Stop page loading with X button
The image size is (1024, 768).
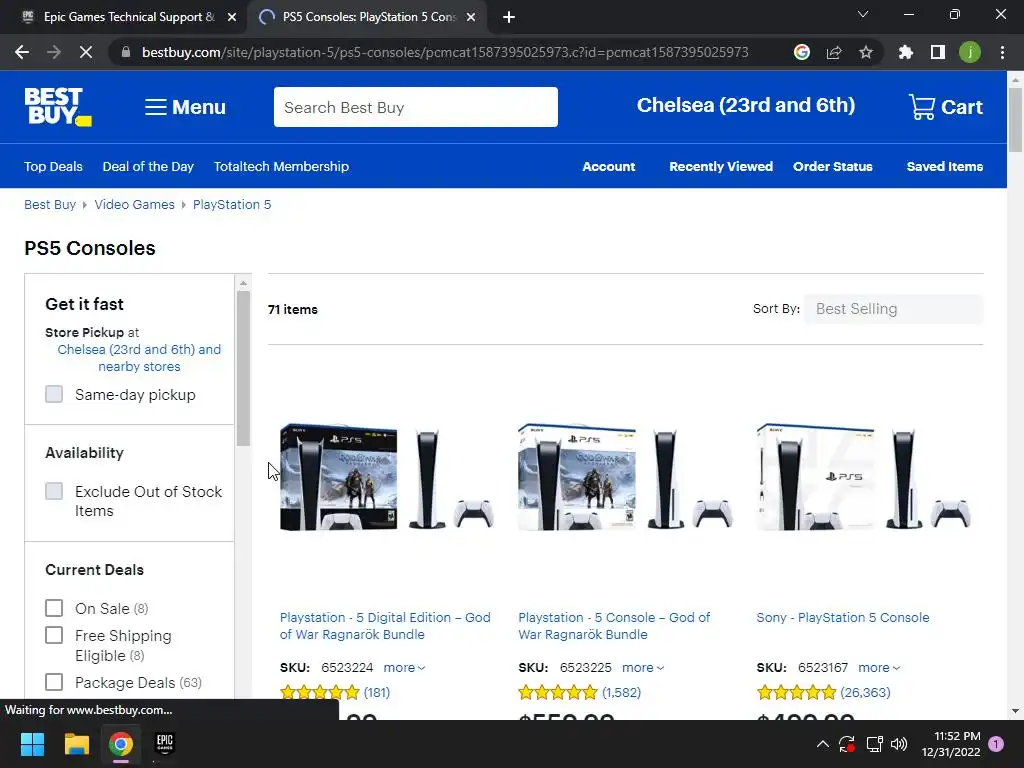point(86,52)
